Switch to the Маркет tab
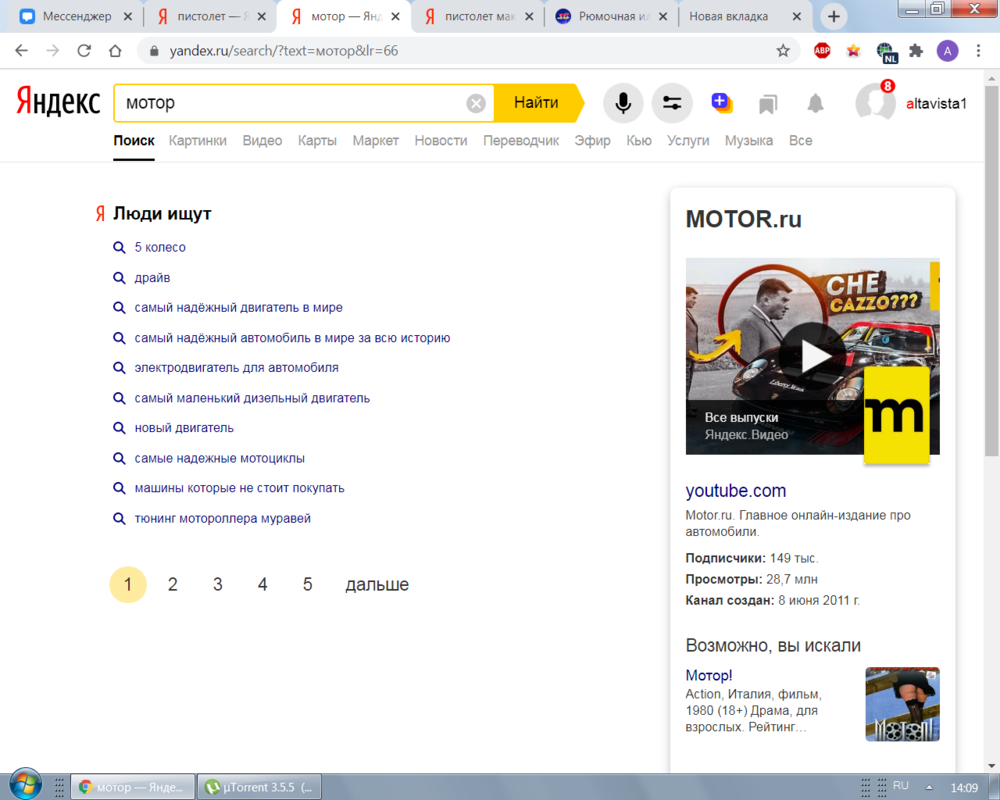The image size is (1000, 800). tap(376, 140)
